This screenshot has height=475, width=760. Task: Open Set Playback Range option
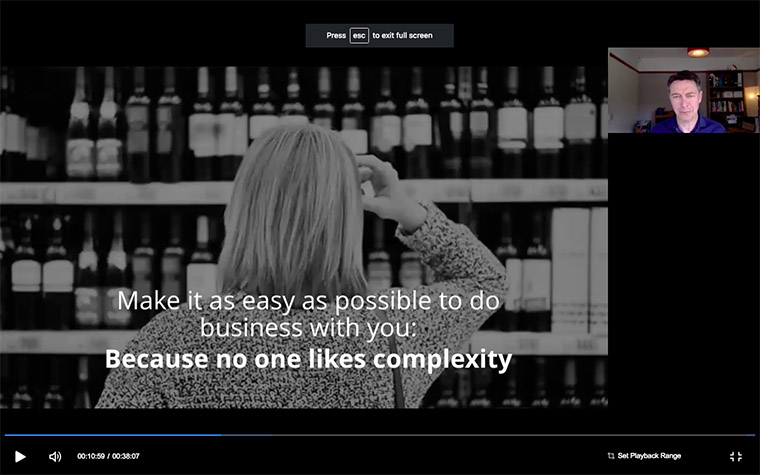pos(644,456)
